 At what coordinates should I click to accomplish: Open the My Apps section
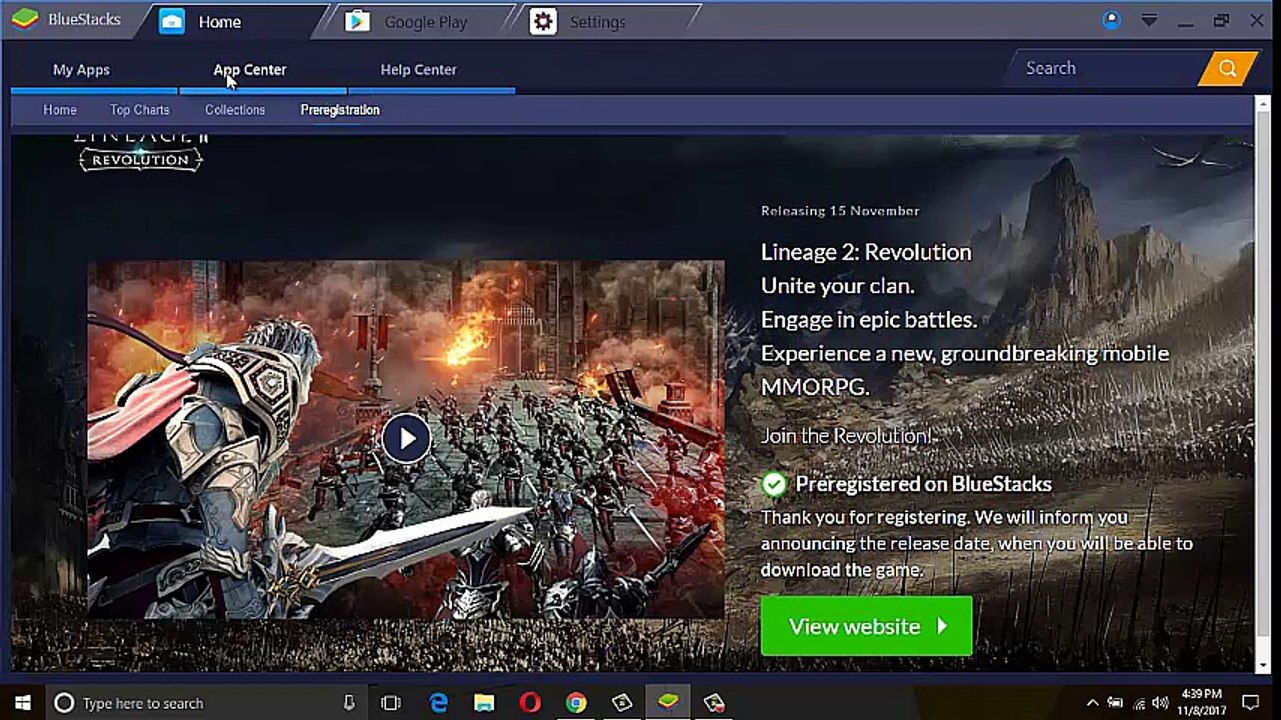tap(81, 69)
